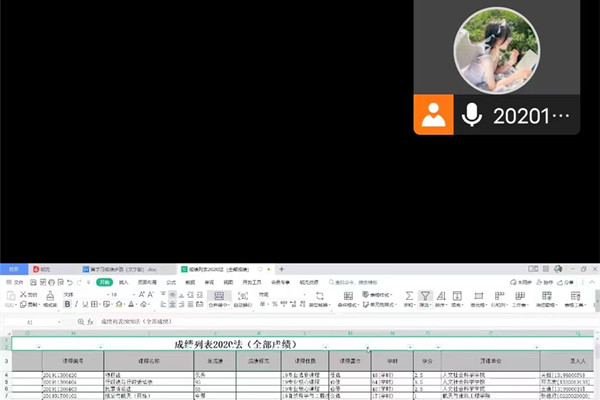The image size is (600, 400).
Task: Click the new tab plus button
Action: pyautogui.click(x=282, y=270)
